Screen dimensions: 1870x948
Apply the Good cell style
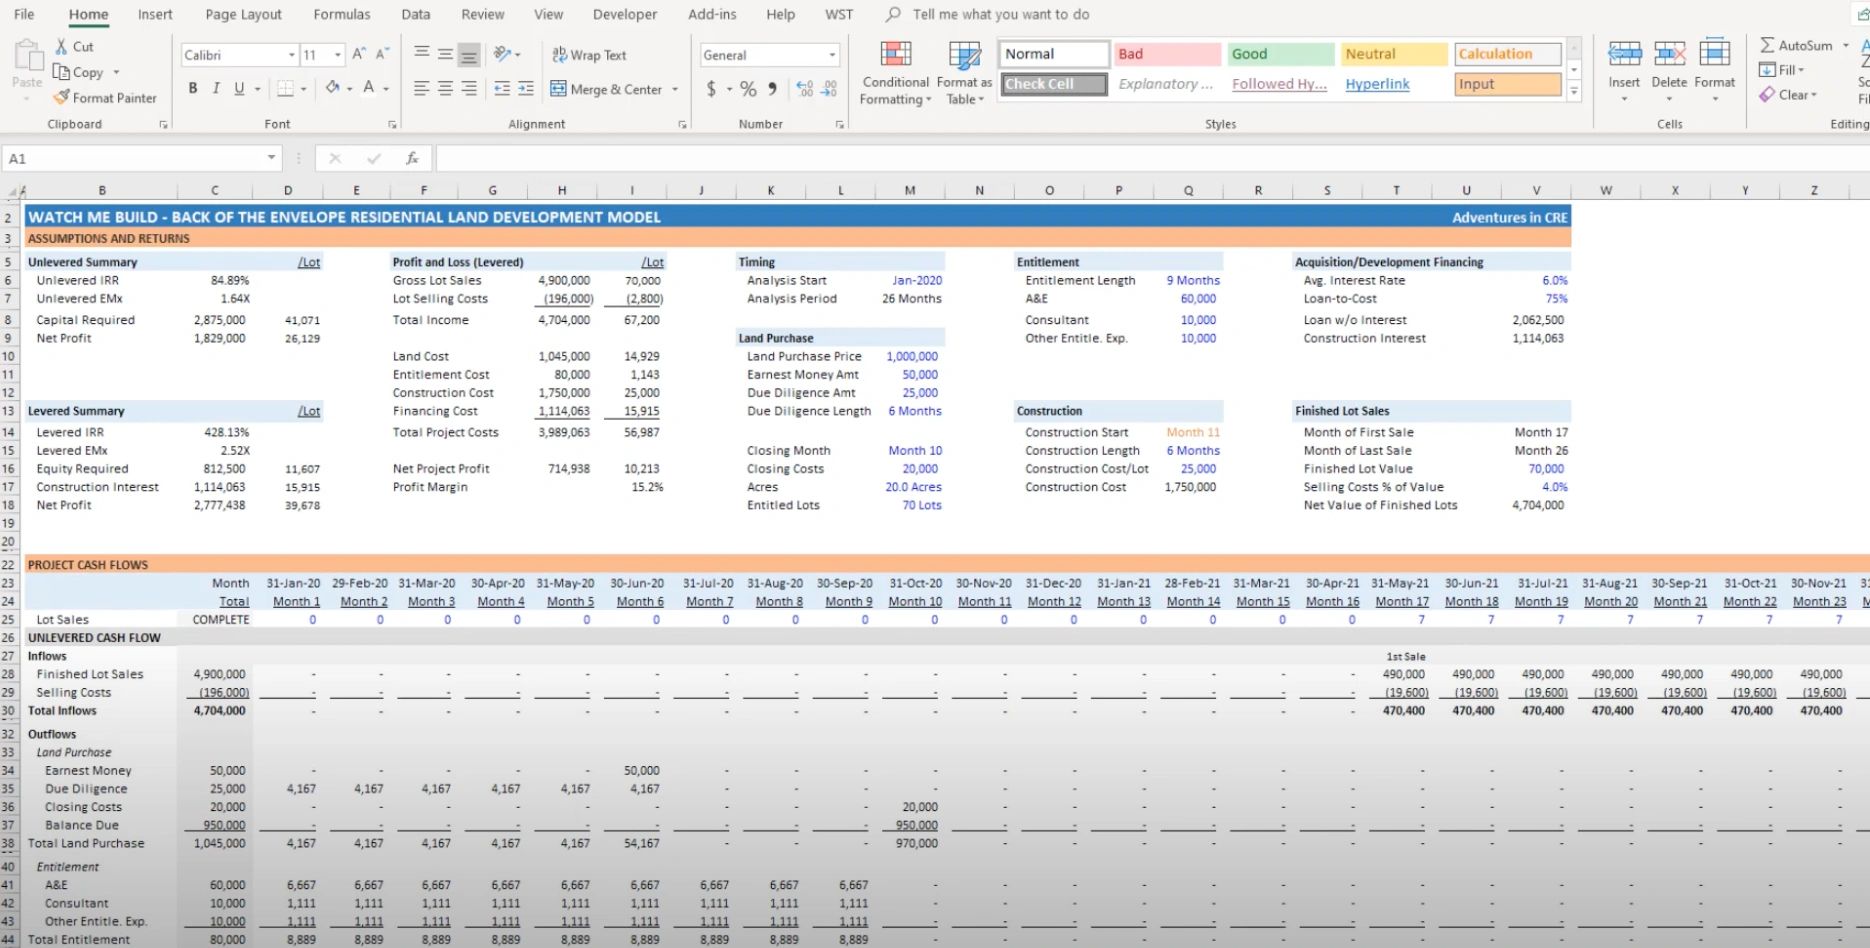click(1280, 54)
